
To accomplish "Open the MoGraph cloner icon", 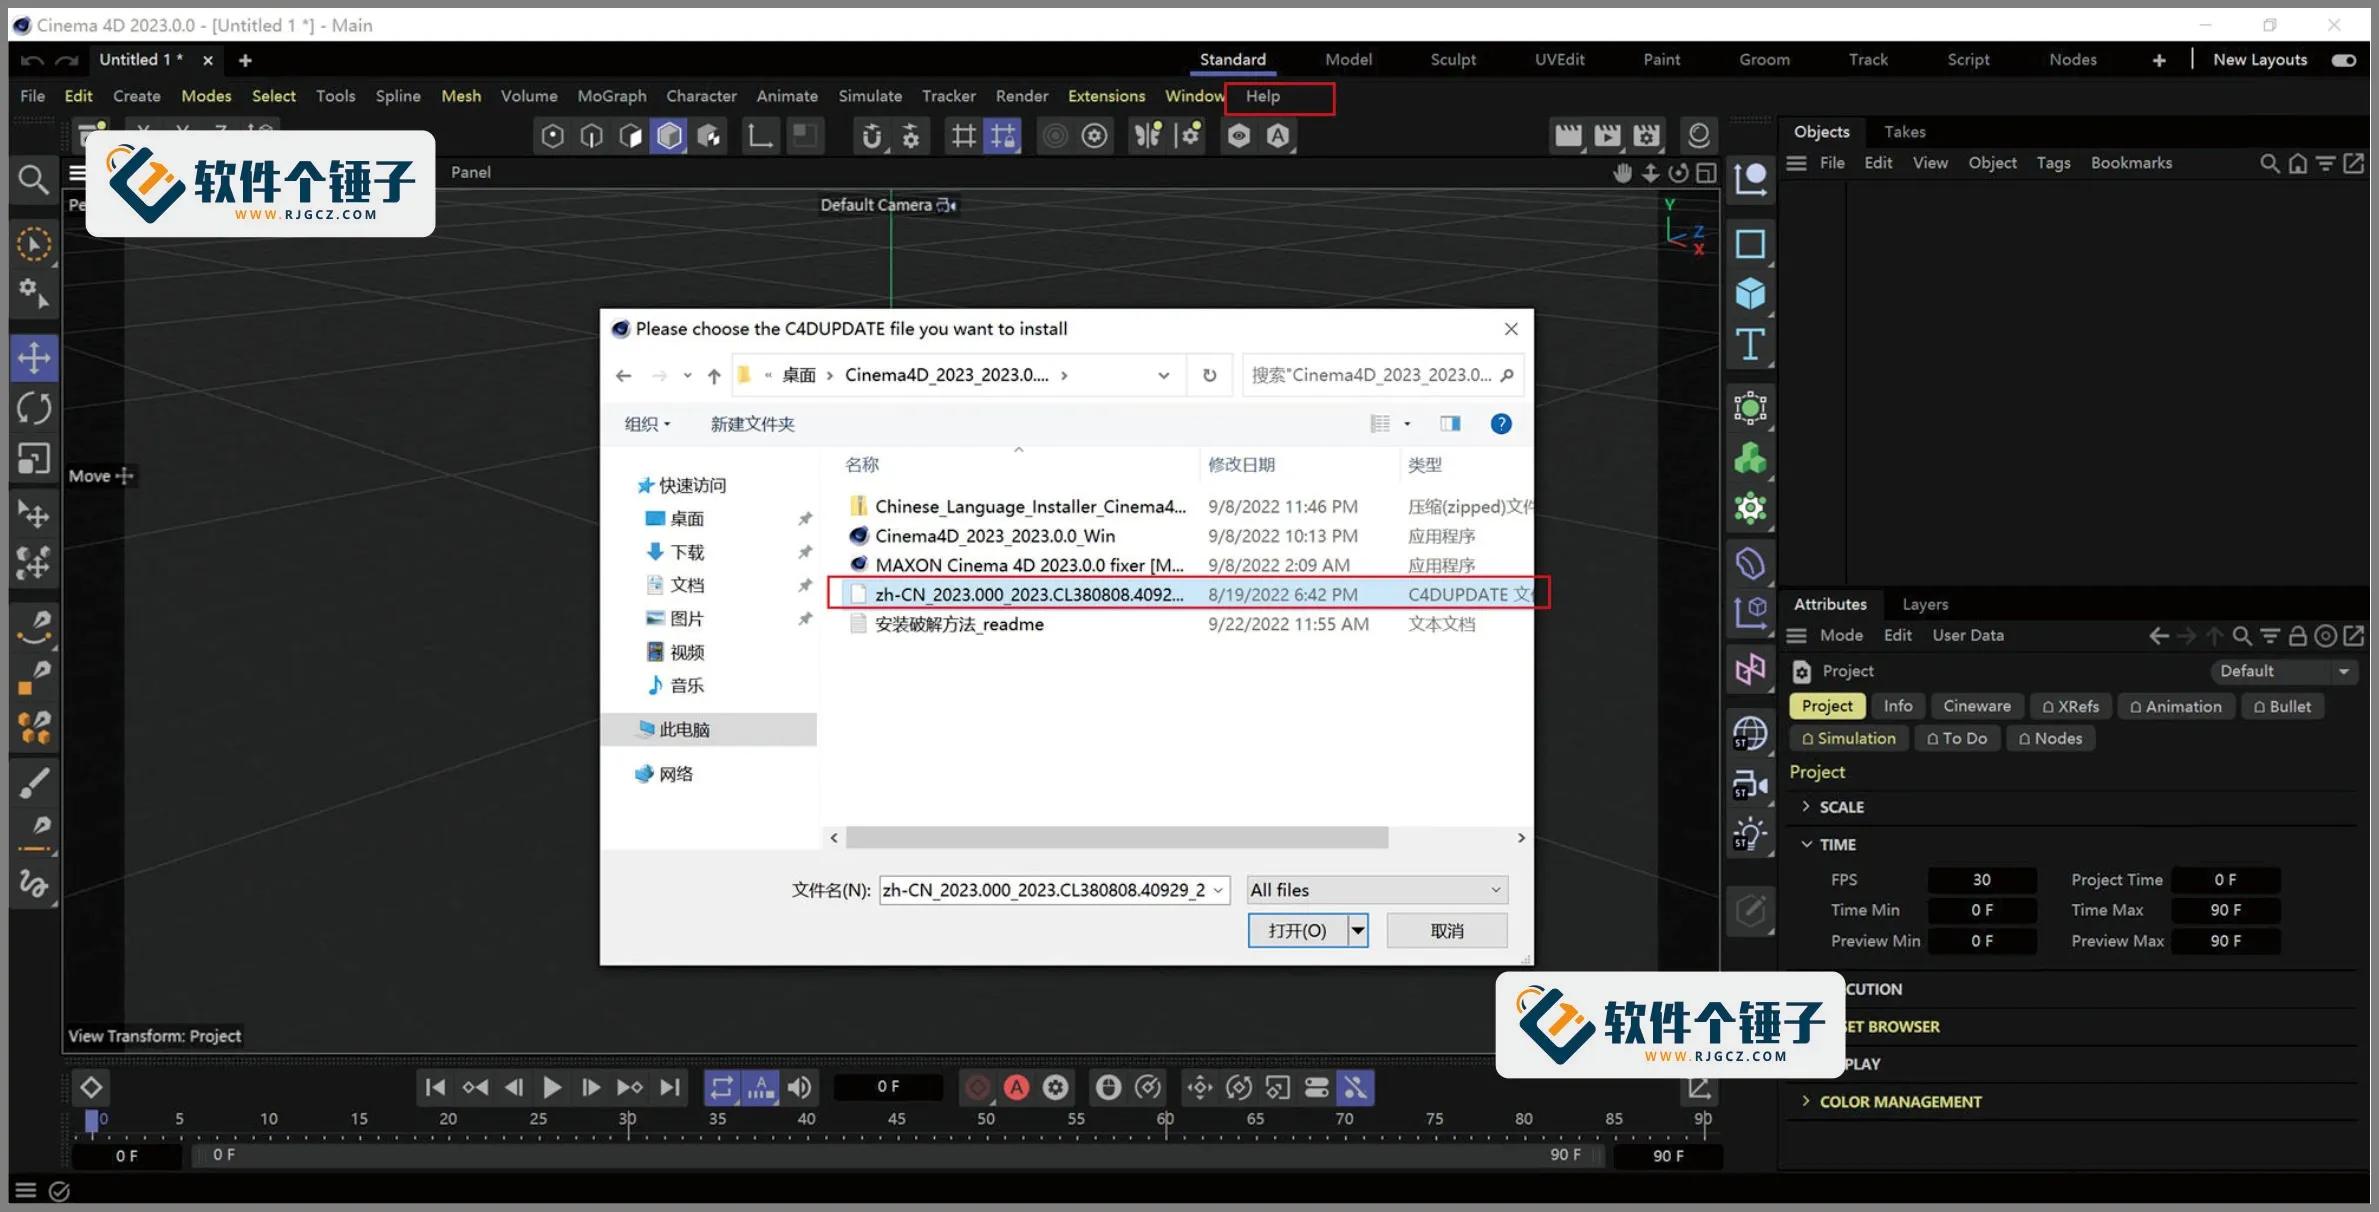I will point(1749,459).
